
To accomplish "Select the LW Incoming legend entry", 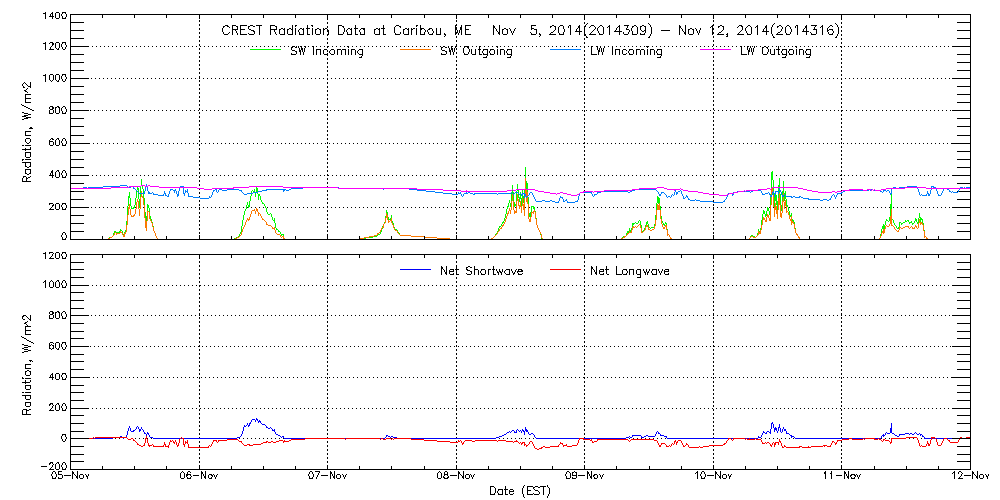I will [x=626, y=51].
